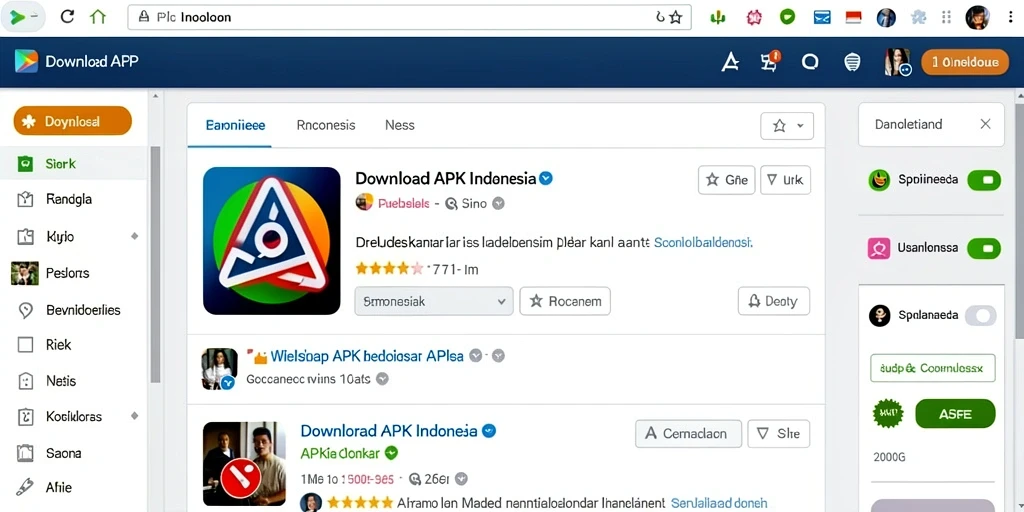
Task: Click the Spoiineeda green round icon
Action: (879, 180)
